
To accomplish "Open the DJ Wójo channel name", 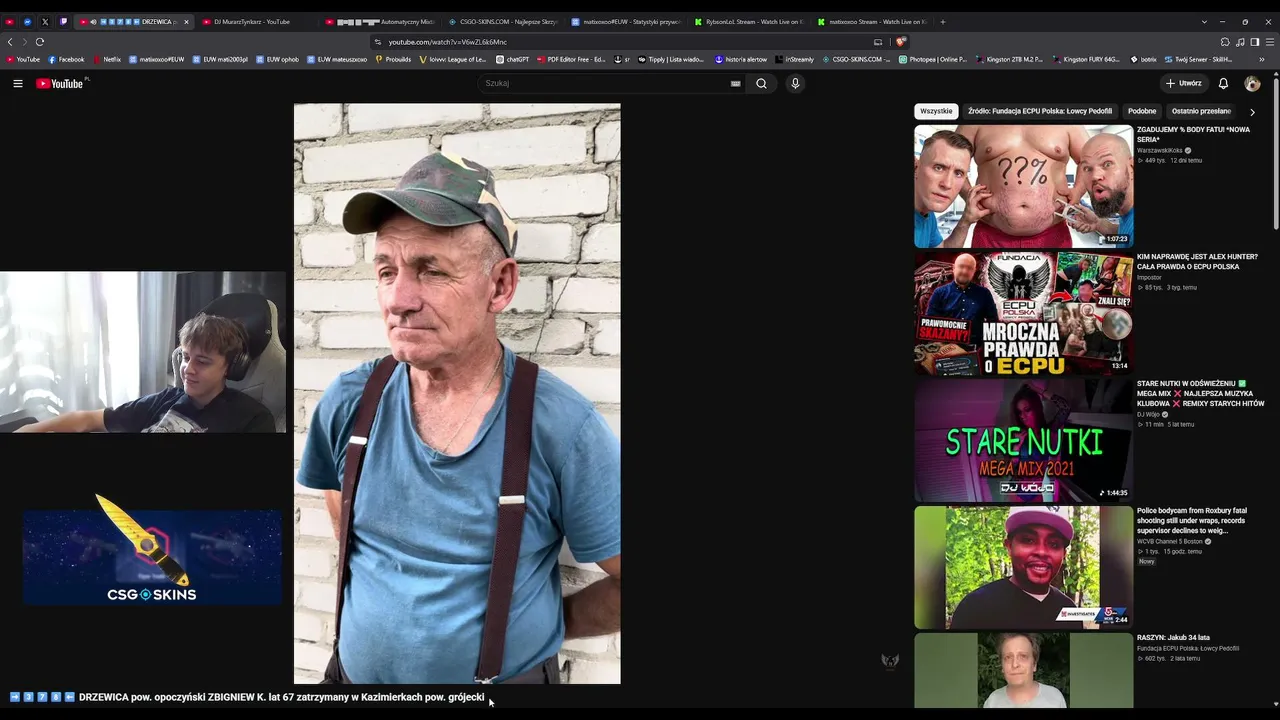I will coord(1148,414).
